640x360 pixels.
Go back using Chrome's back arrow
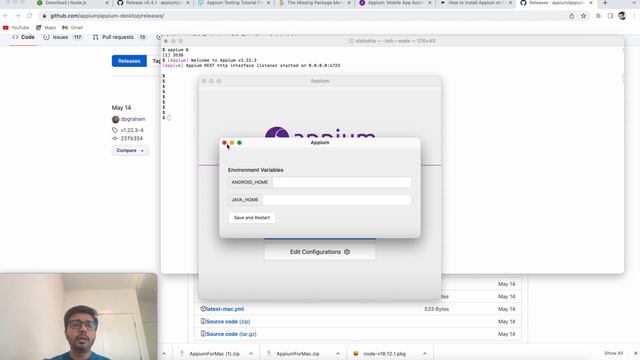[x=6, y=16]
